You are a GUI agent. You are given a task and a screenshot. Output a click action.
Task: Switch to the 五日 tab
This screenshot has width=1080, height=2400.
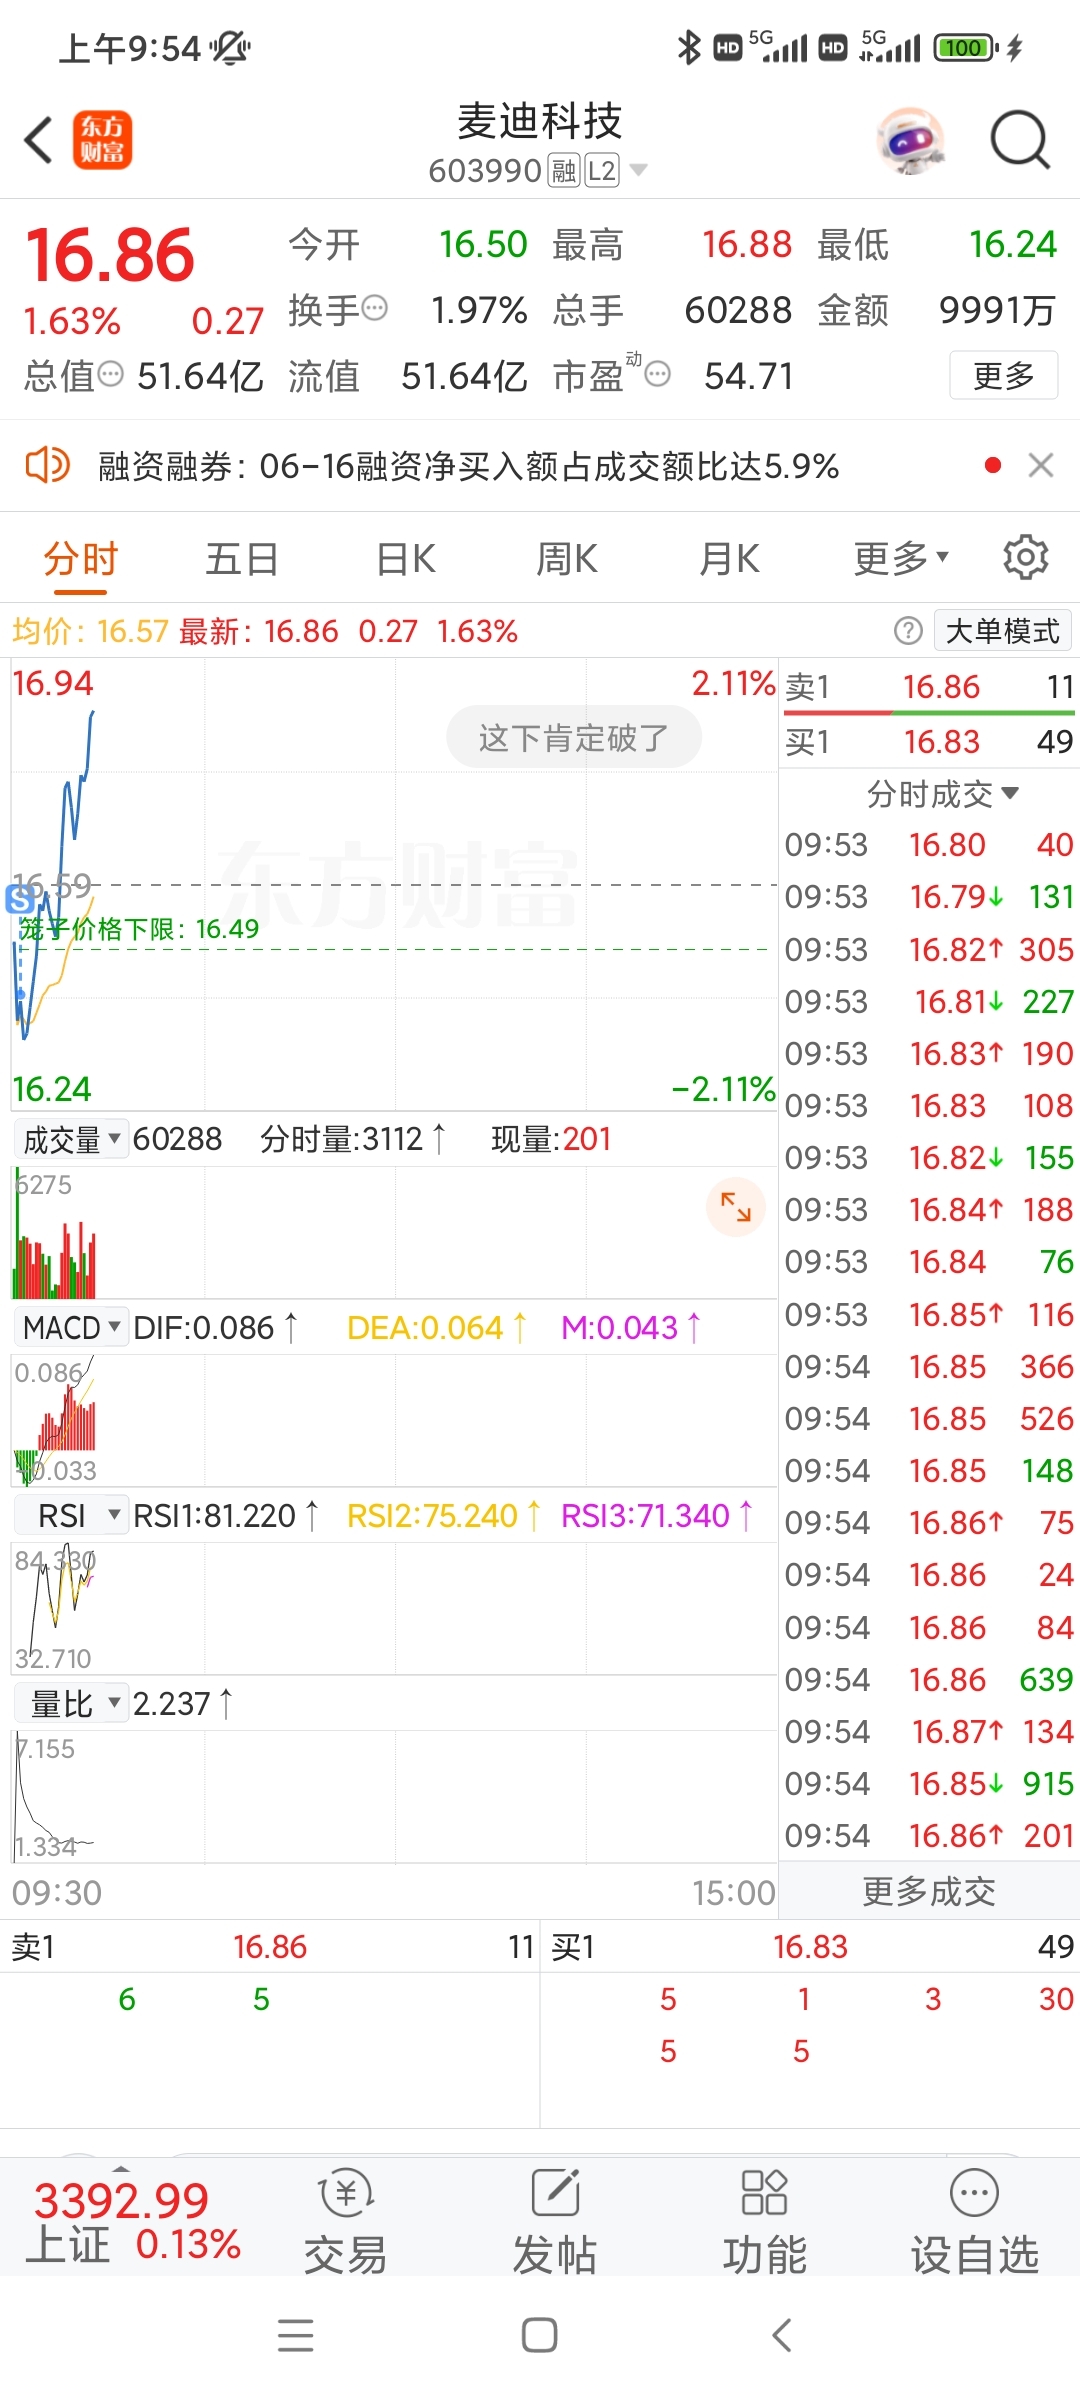pos(242,560)
